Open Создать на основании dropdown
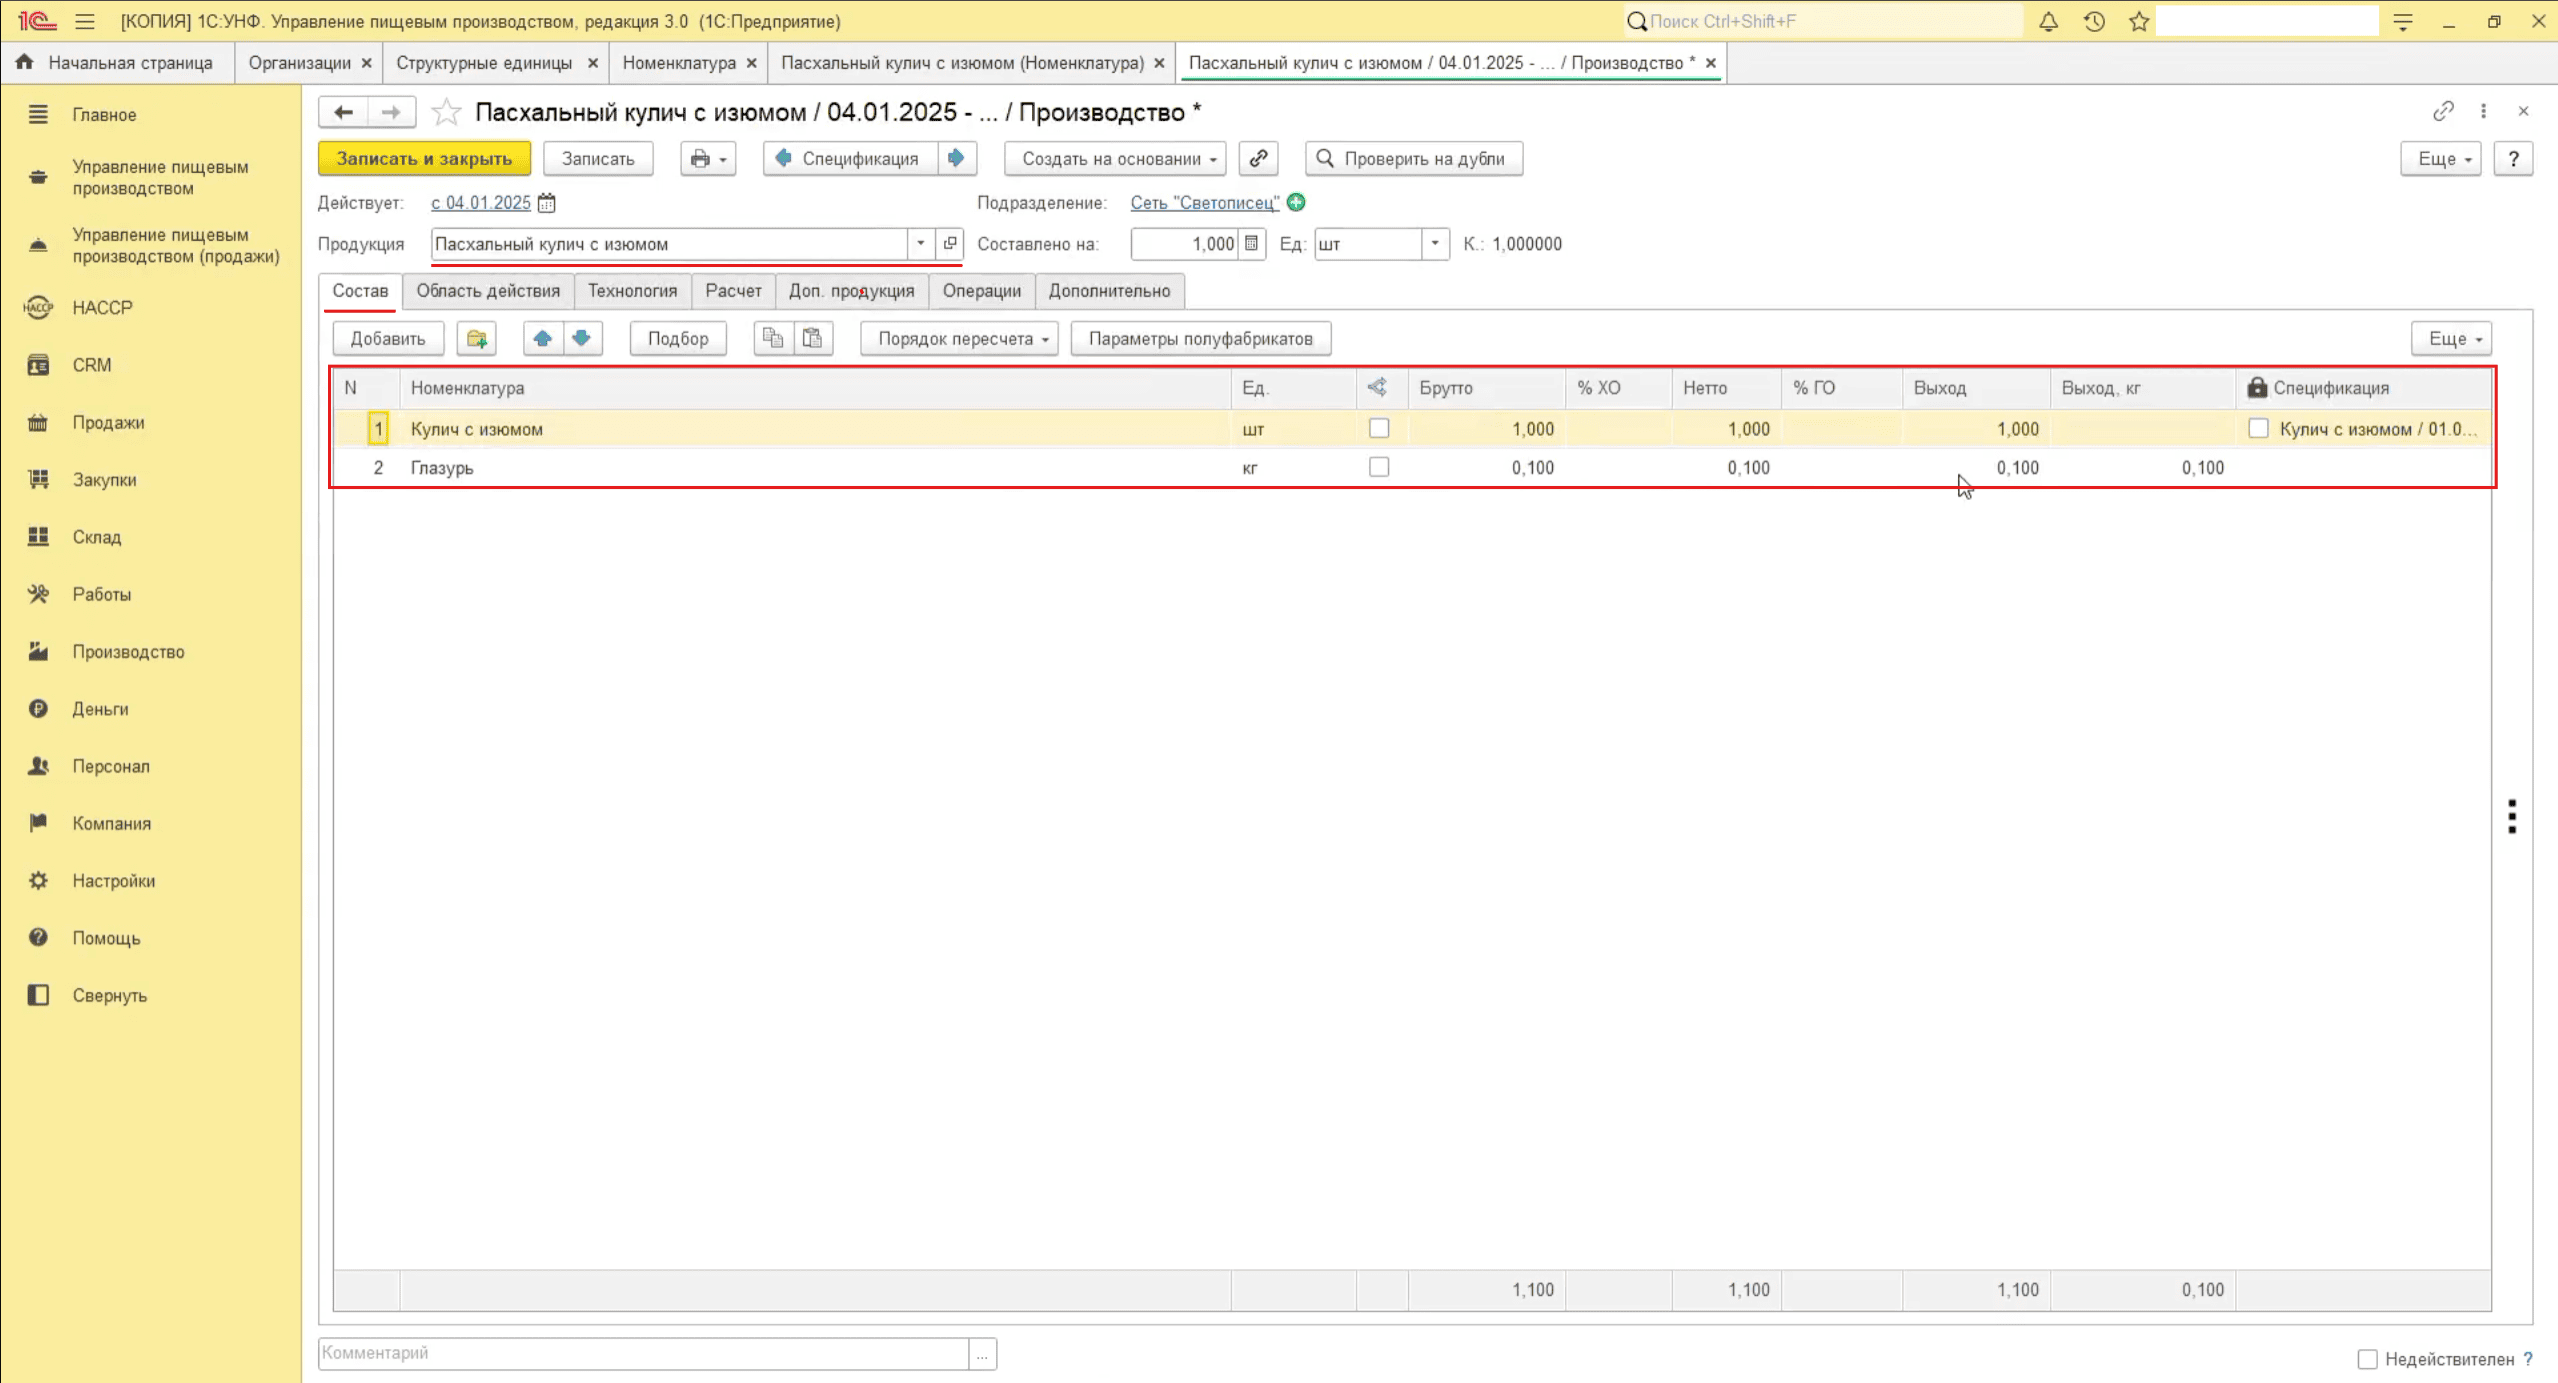 [1116, 159]
